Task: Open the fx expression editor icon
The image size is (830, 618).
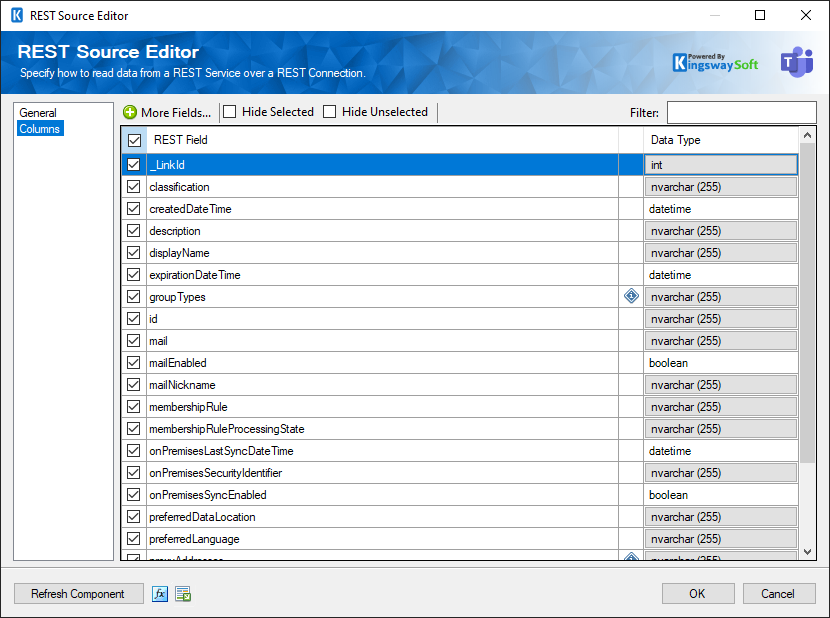Action: point(160,593)
